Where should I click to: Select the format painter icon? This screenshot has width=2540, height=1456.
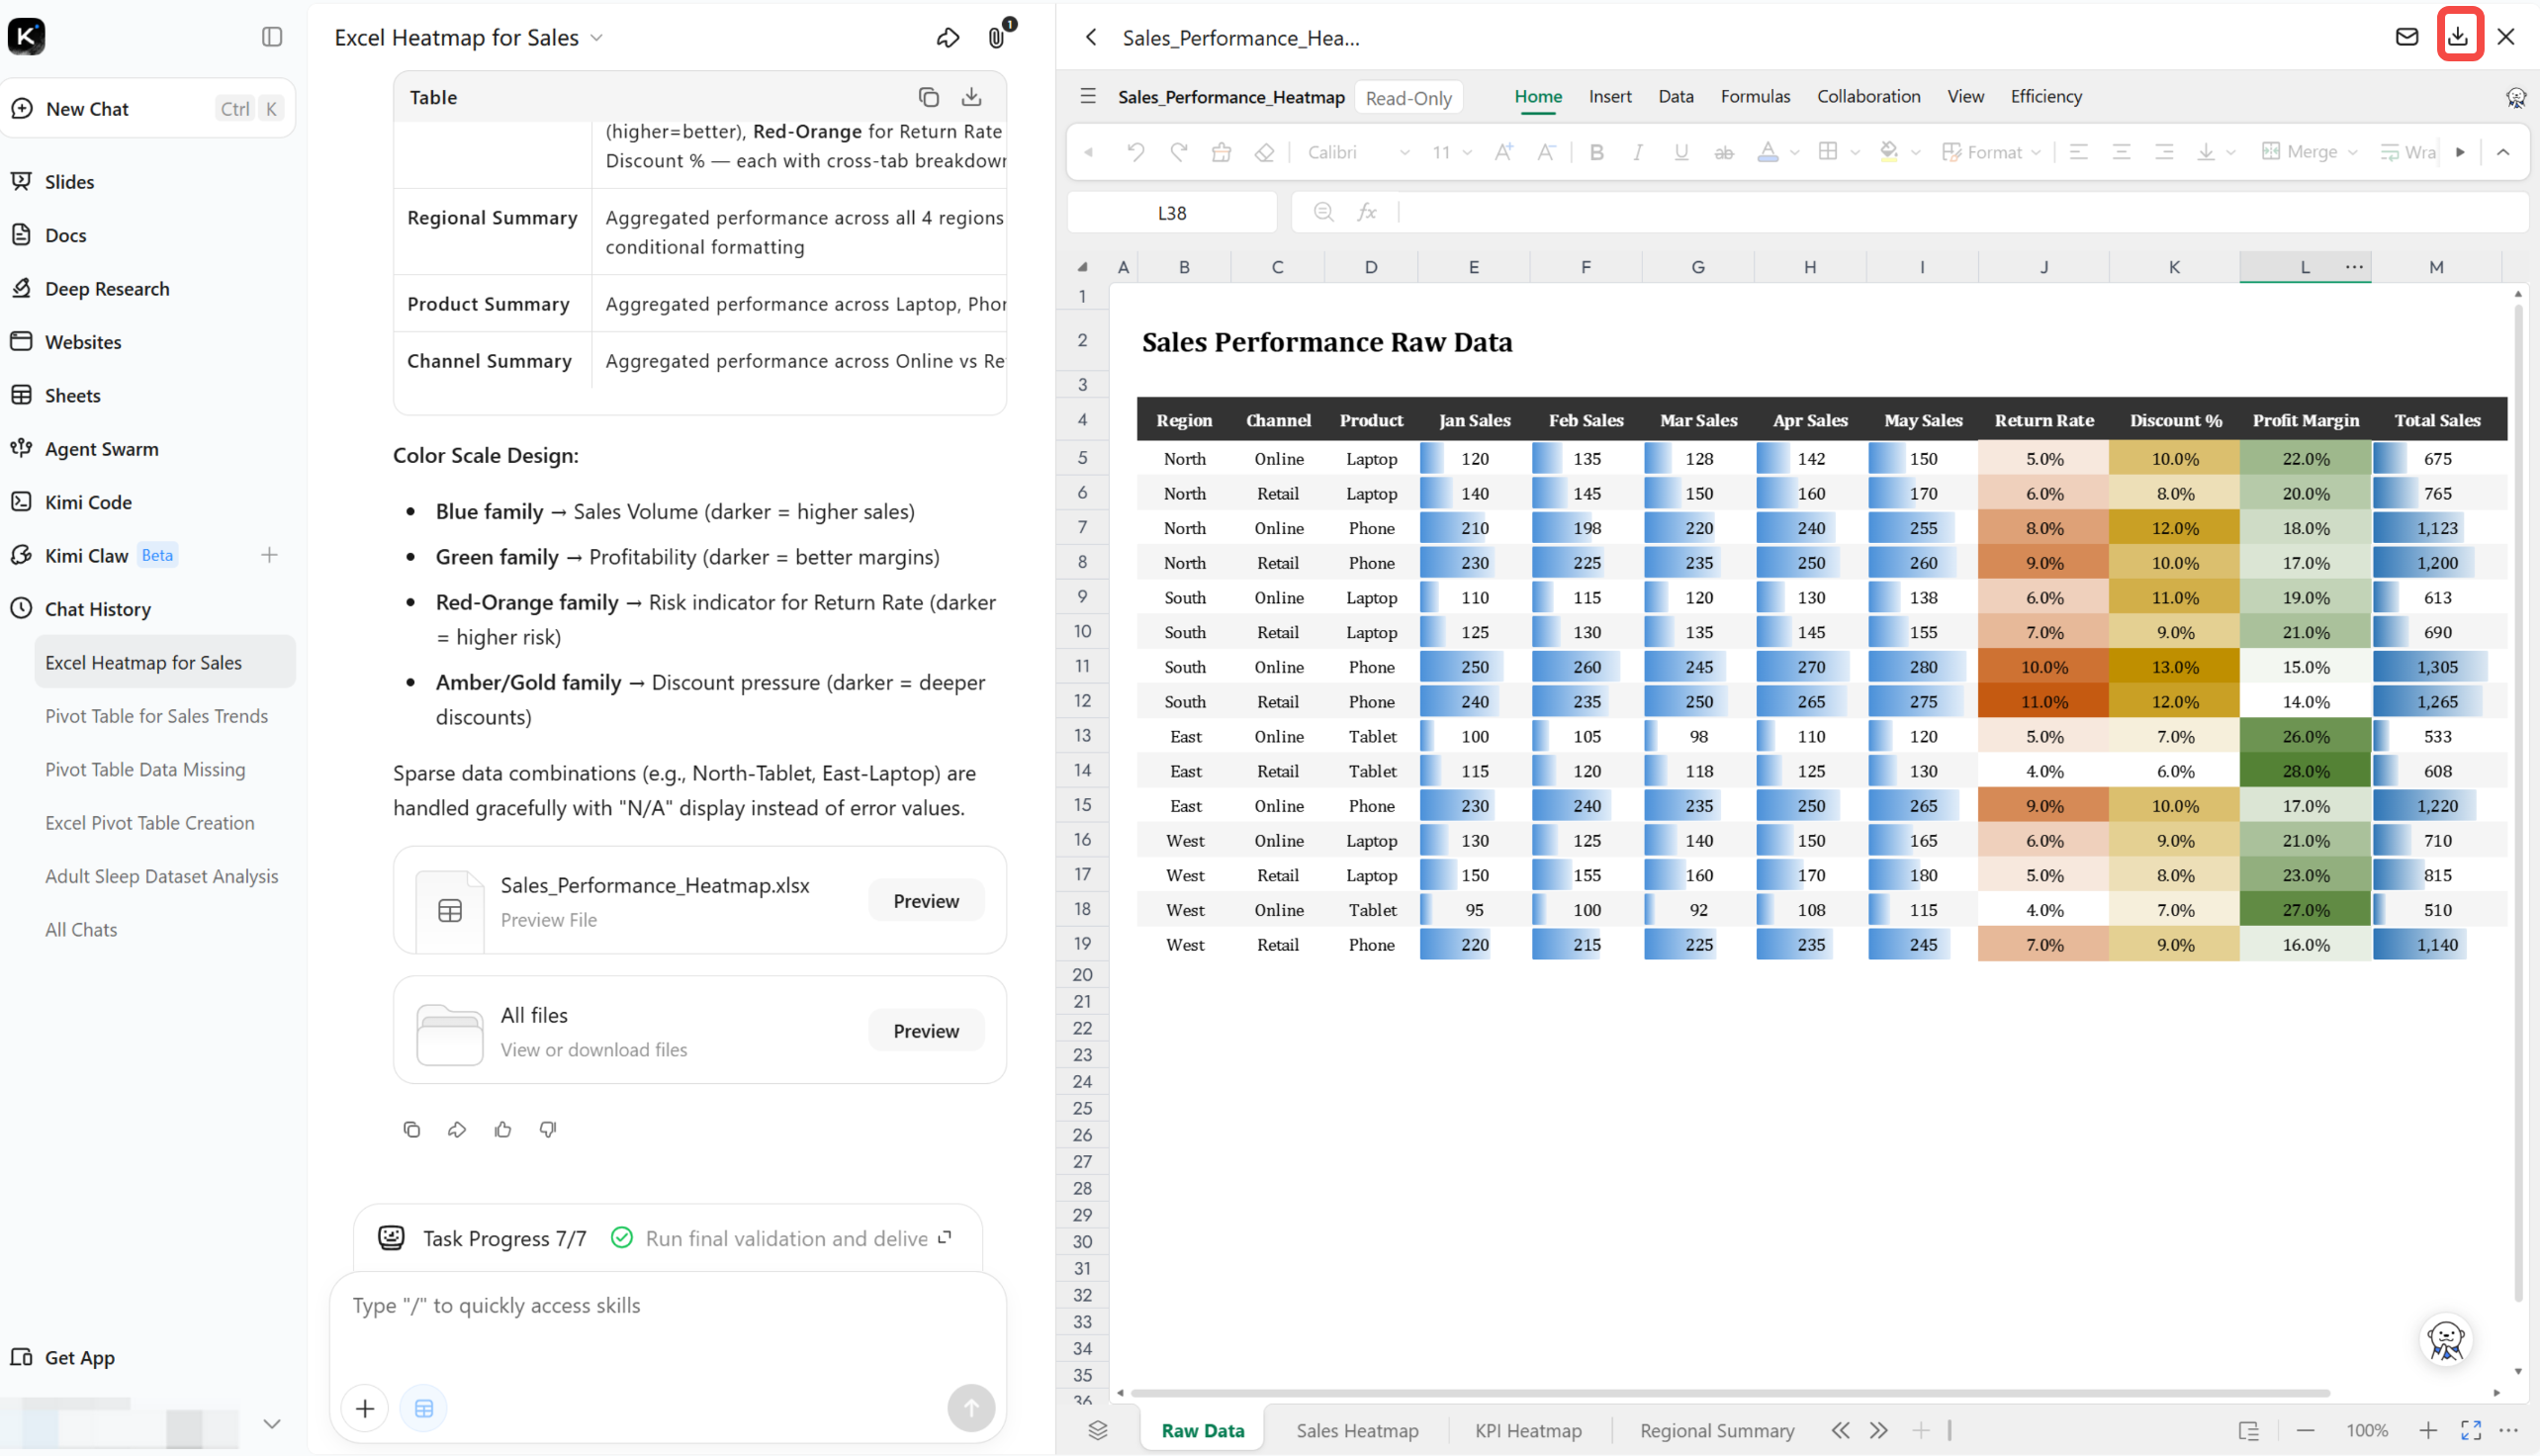[1221, 152]
